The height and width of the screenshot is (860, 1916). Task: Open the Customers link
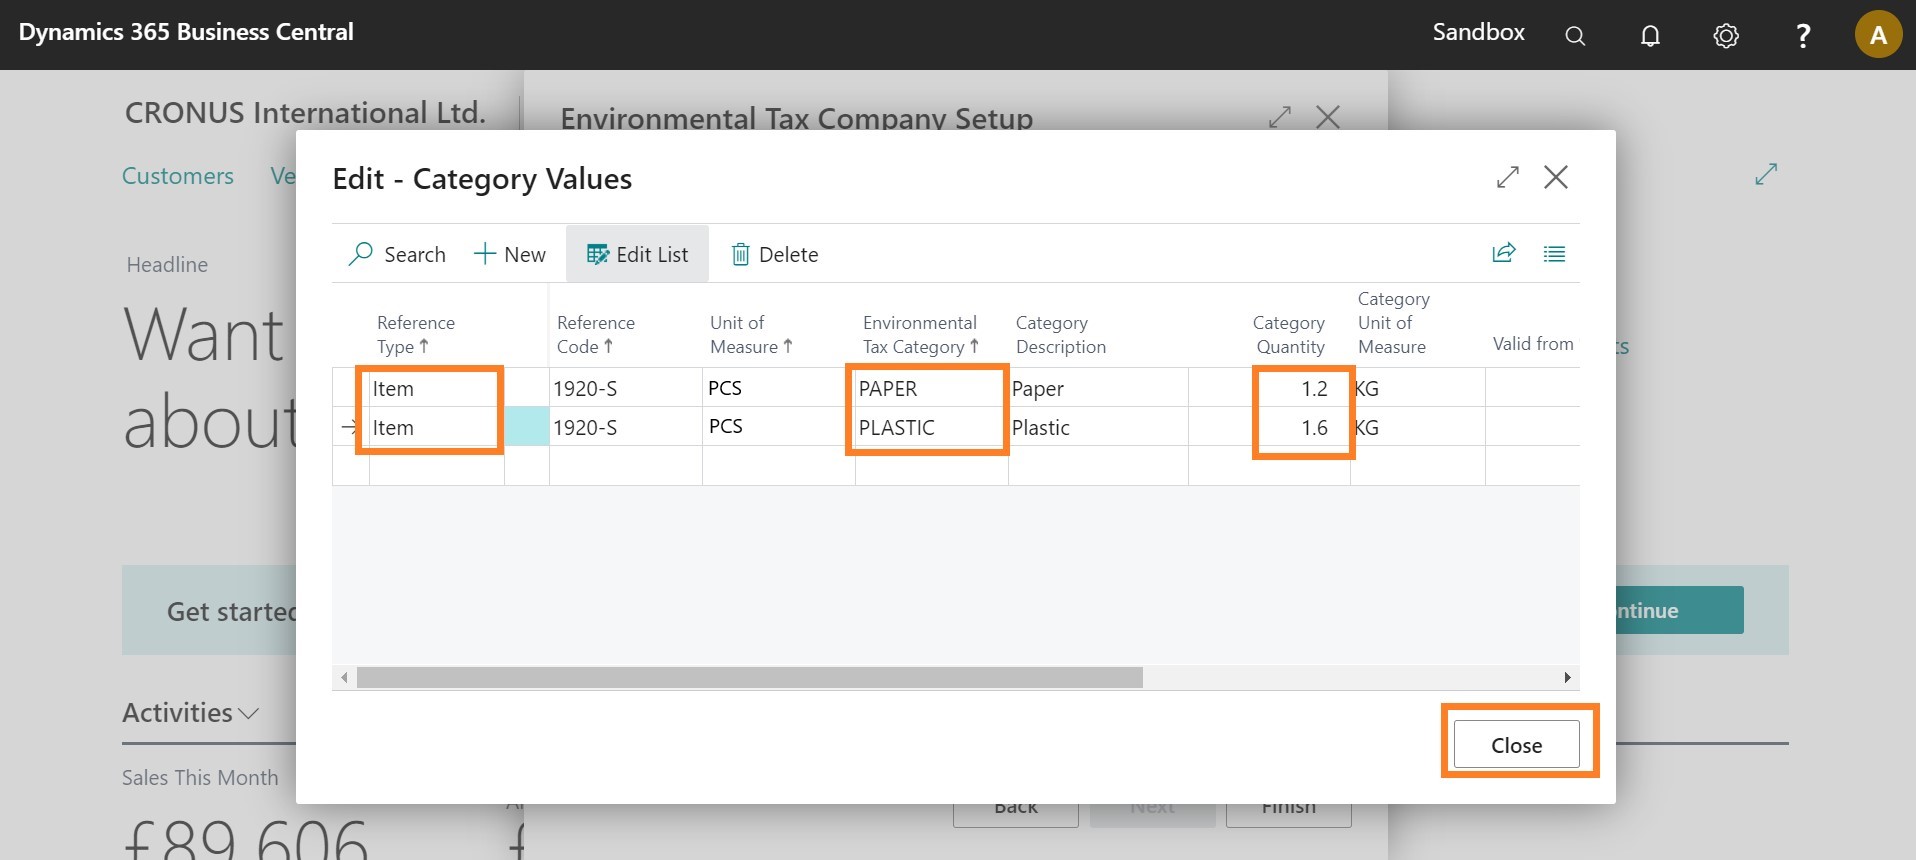click(x=177, y=176)
